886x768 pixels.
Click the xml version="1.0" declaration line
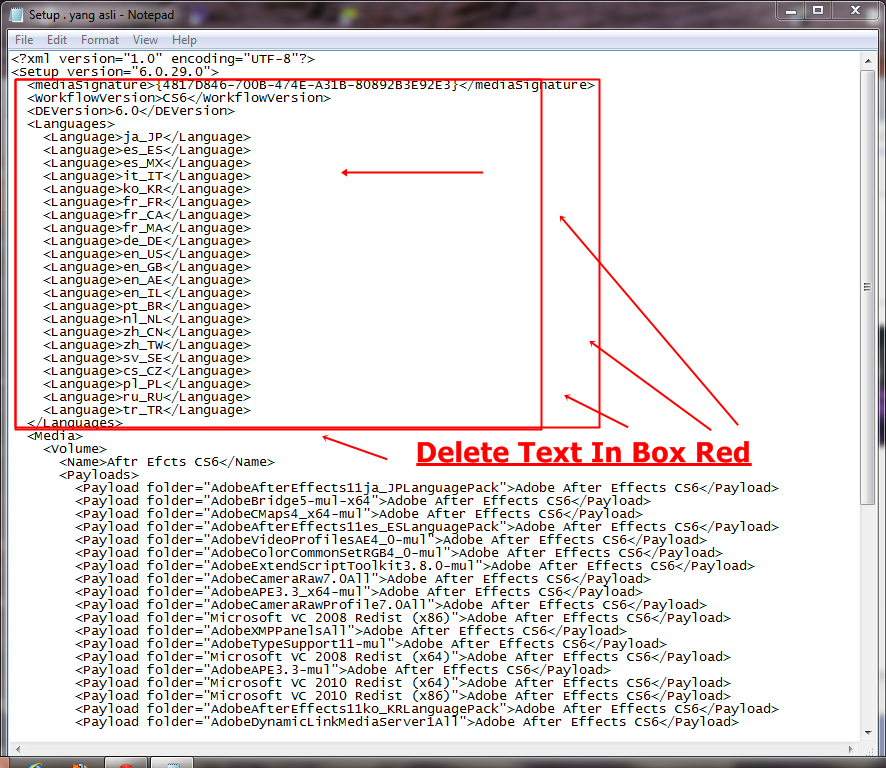(163, 59)
